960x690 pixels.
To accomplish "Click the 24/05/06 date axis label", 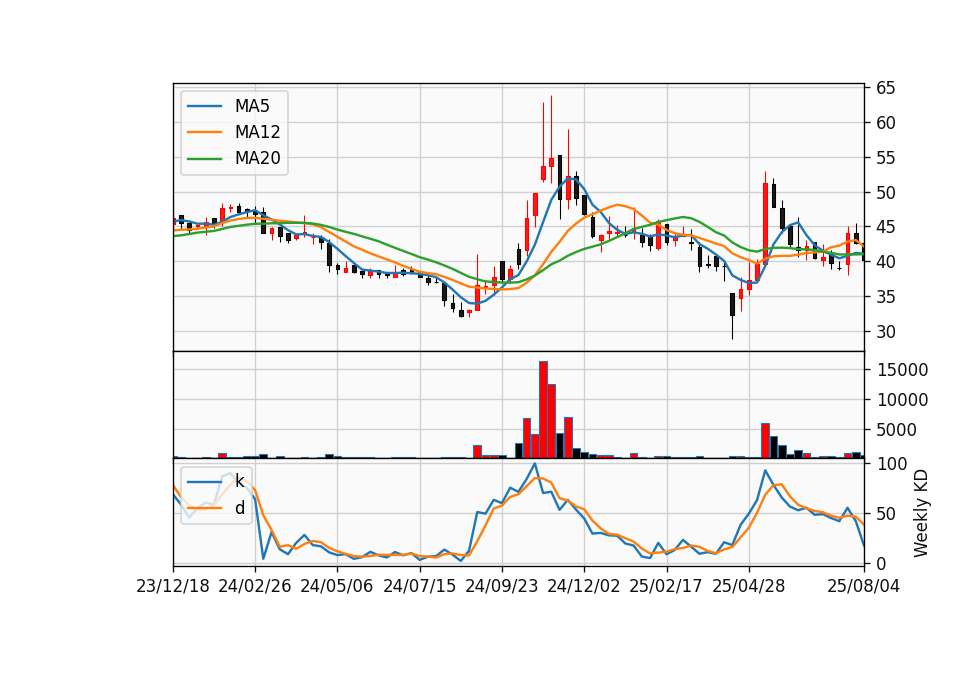I will pyautogui.click(x=337, y=586).
